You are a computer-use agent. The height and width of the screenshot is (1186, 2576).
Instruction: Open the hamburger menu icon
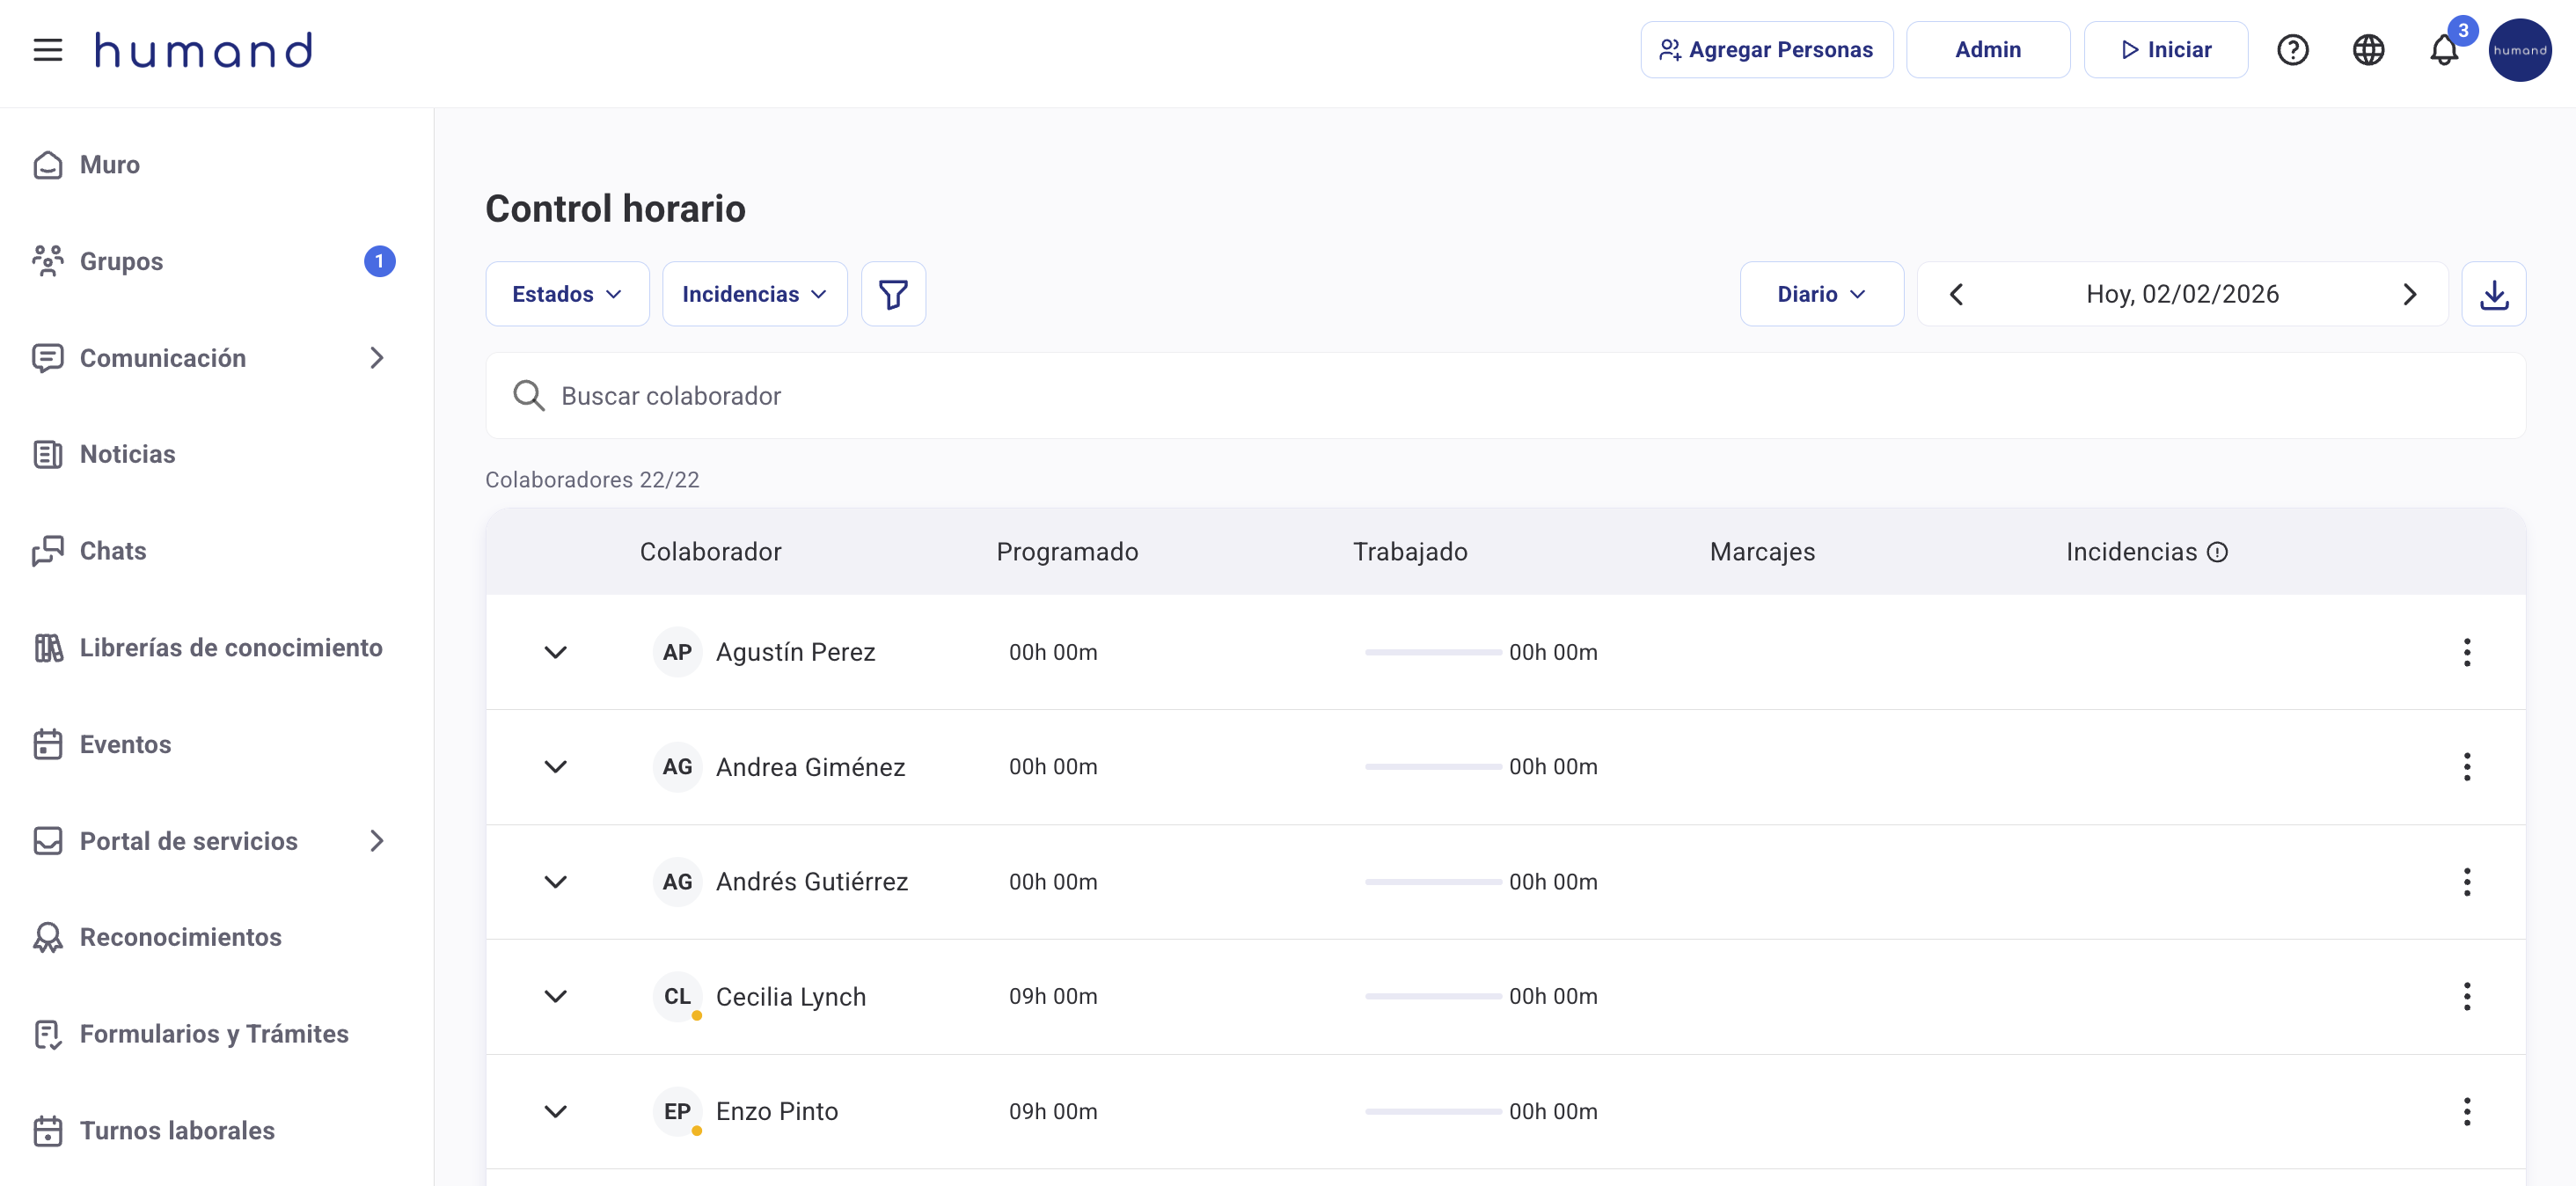tap(47, 50)
